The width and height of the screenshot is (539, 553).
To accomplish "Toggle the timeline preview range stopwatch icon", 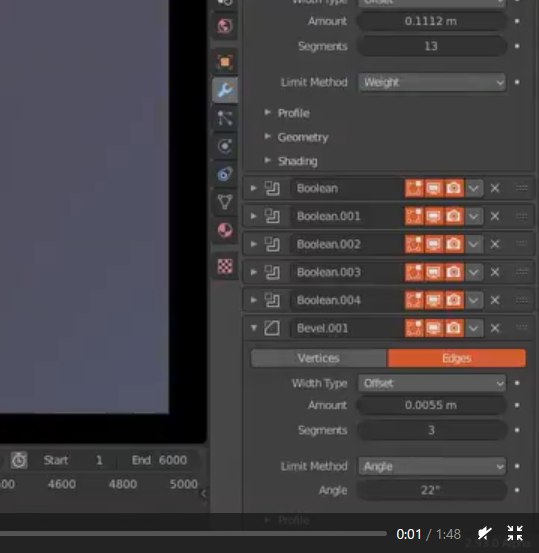I will click(x=19, y=460).
